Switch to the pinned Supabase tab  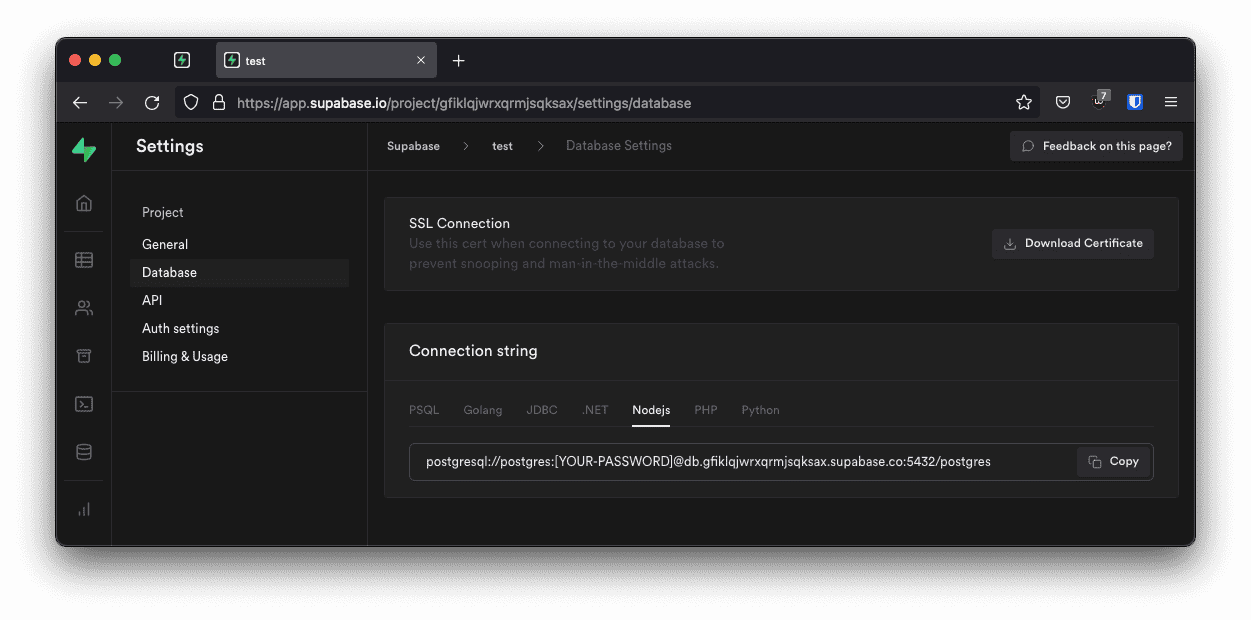(x=182, y=60)
